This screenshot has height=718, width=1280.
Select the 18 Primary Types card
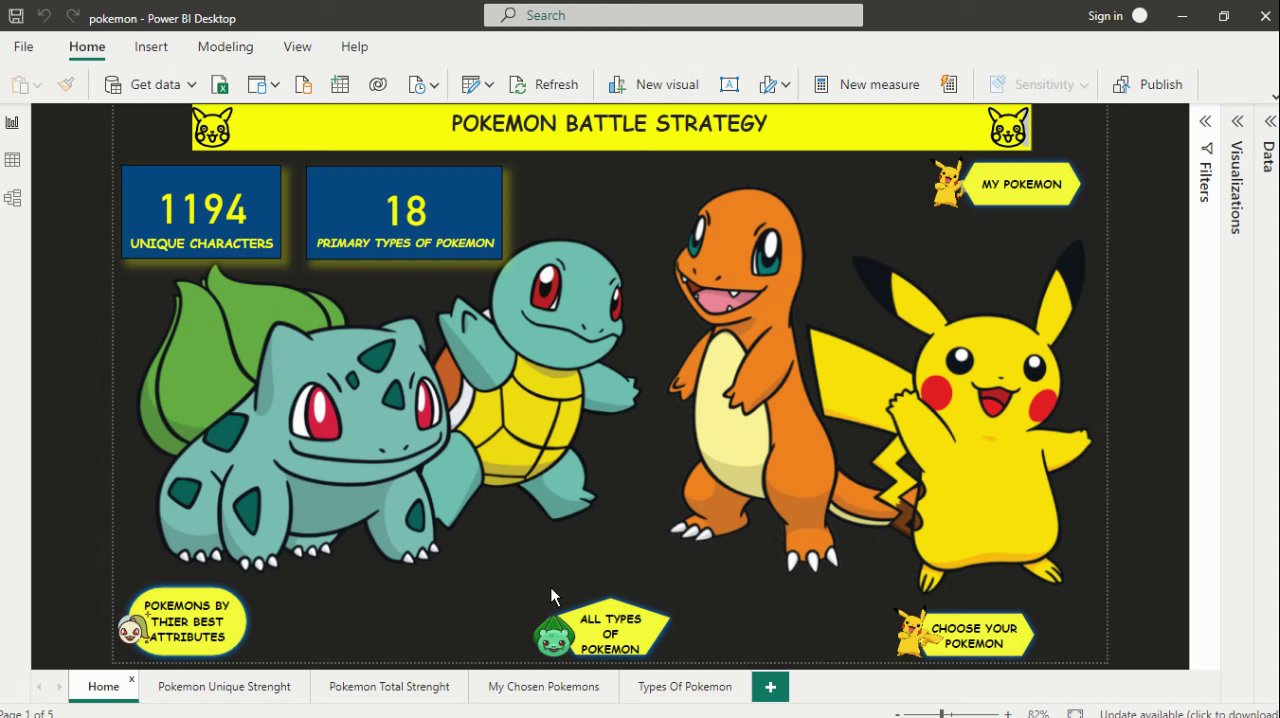[404, 213]
